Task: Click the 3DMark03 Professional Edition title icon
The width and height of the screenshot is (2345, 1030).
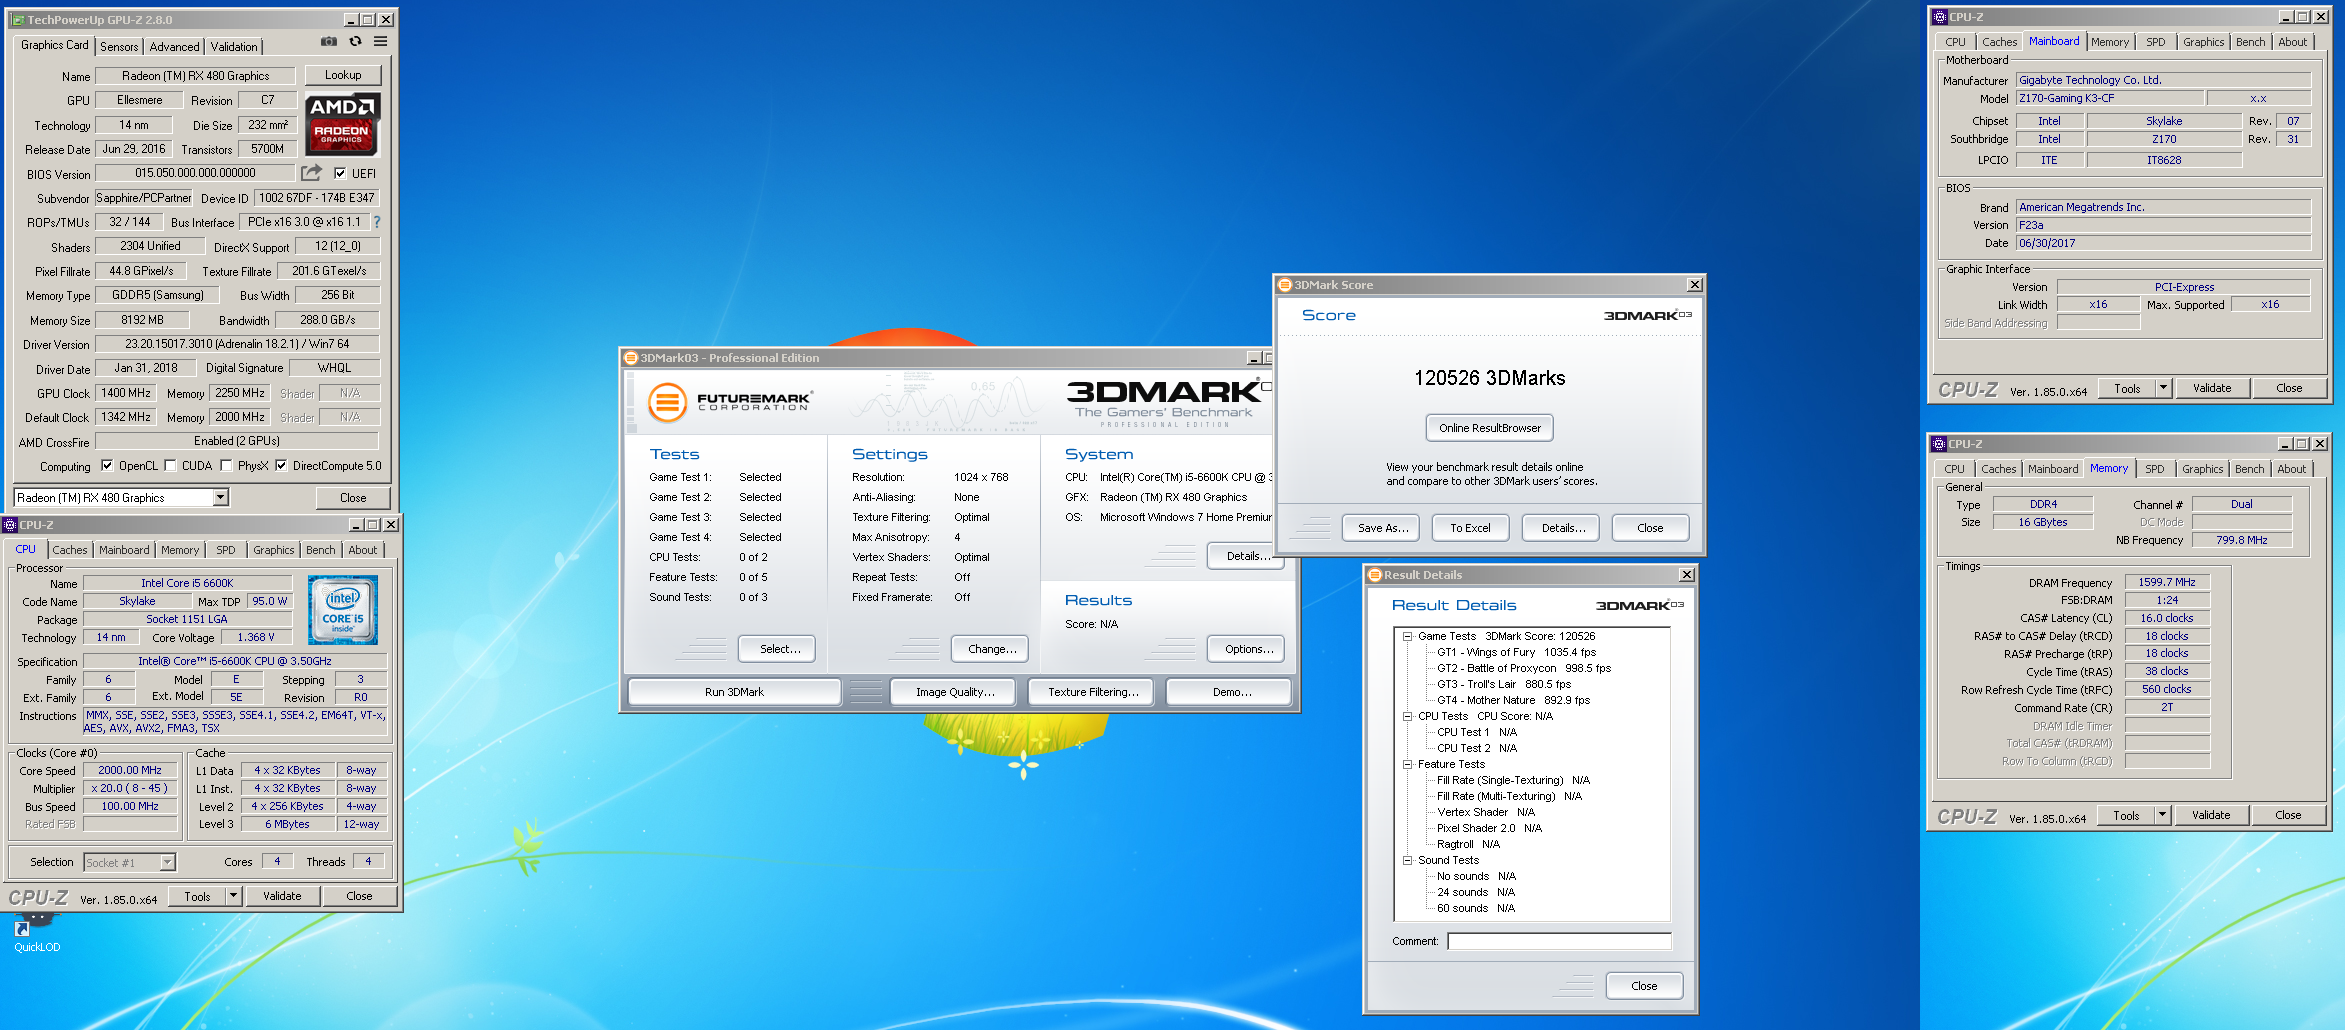Action: tap(631, 358)
